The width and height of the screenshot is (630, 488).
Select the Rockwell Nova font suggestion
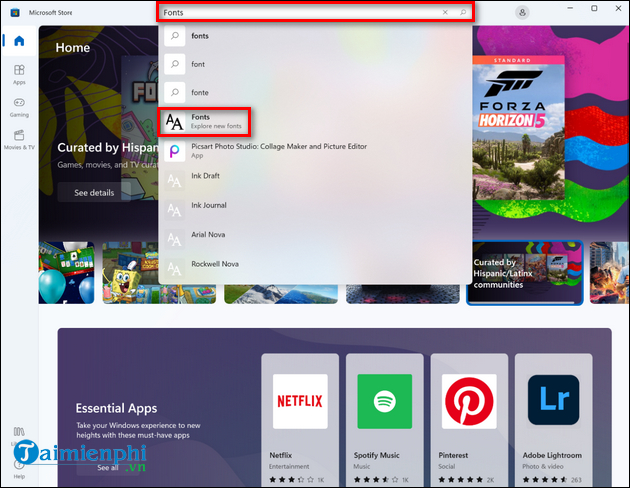[315, 268]
